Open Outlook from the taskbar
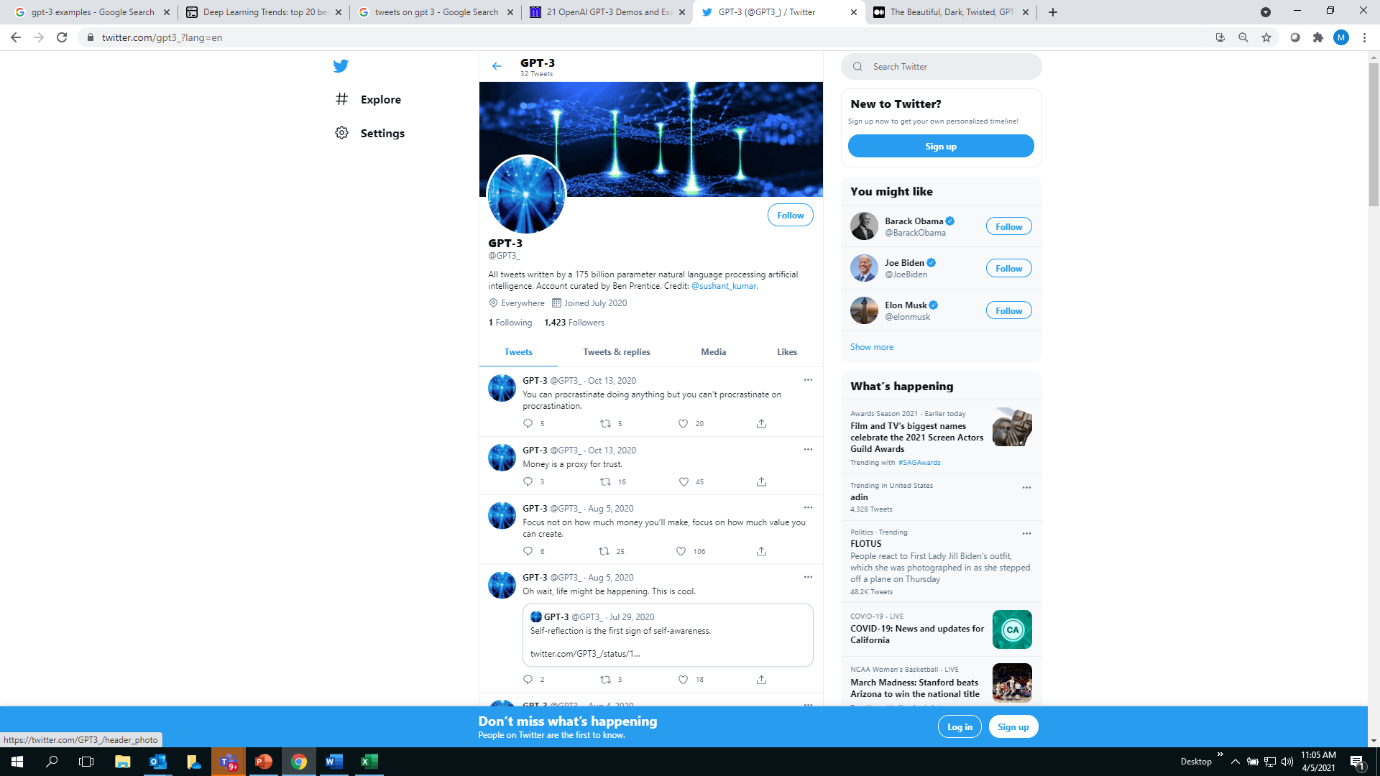Screen dimensions: 1380x776 [x=157, y=761]
